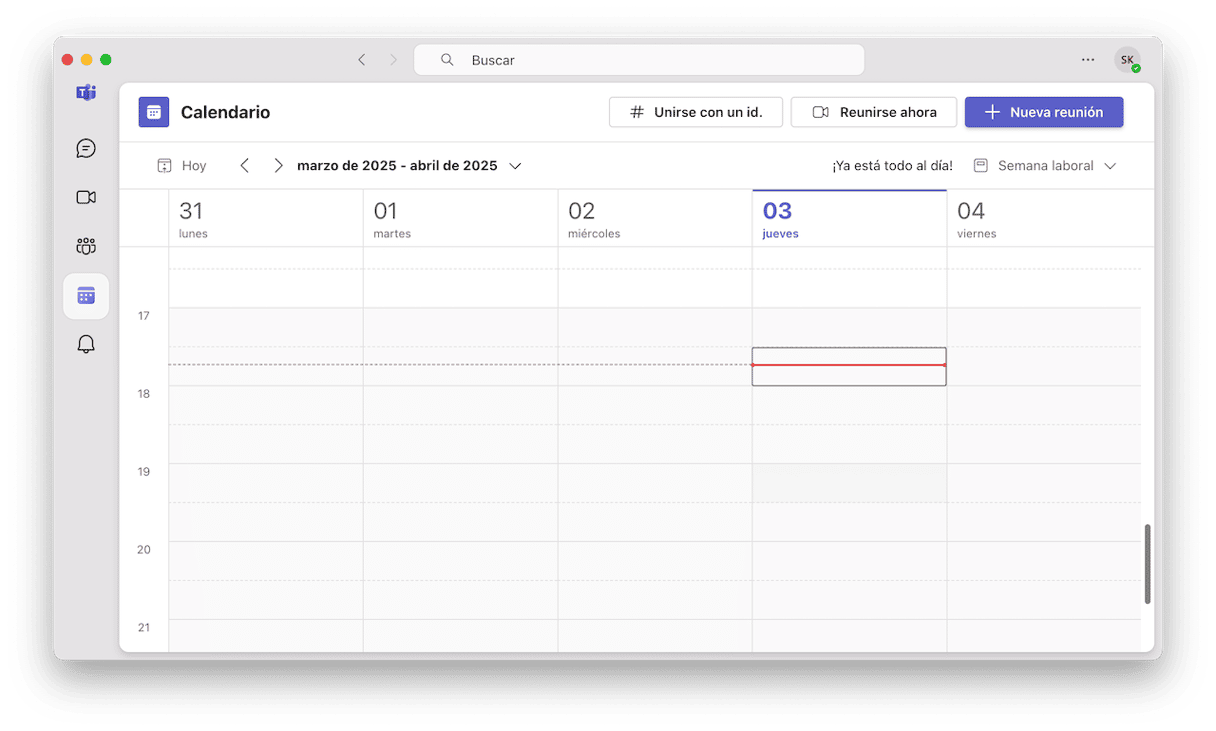The height and width of the screenshot is (731, 1216).
Task: Open the Semana laboral view dropdown
Action: click(1045, 166)
